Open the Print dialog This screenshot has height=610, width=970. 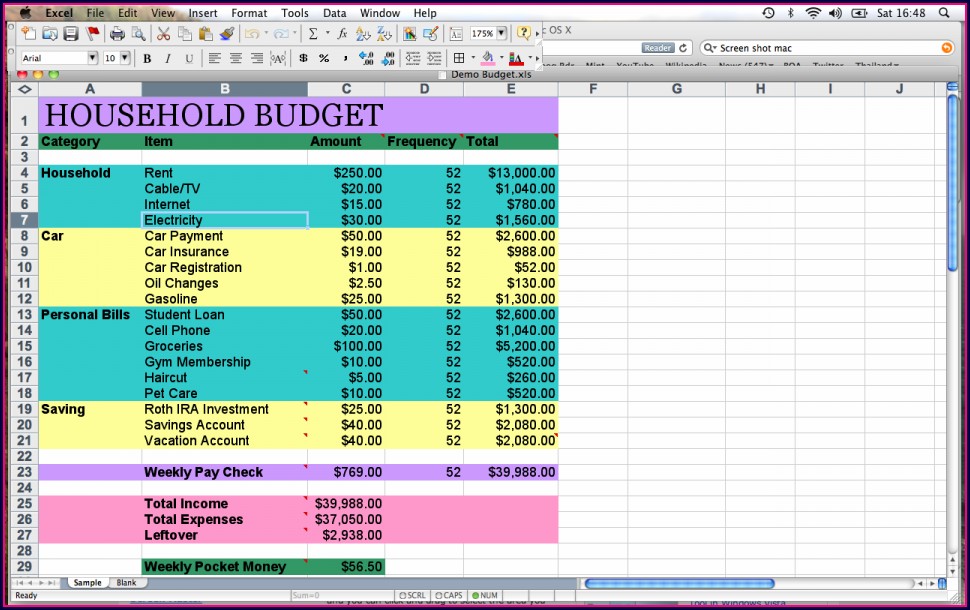pos(117,33)
